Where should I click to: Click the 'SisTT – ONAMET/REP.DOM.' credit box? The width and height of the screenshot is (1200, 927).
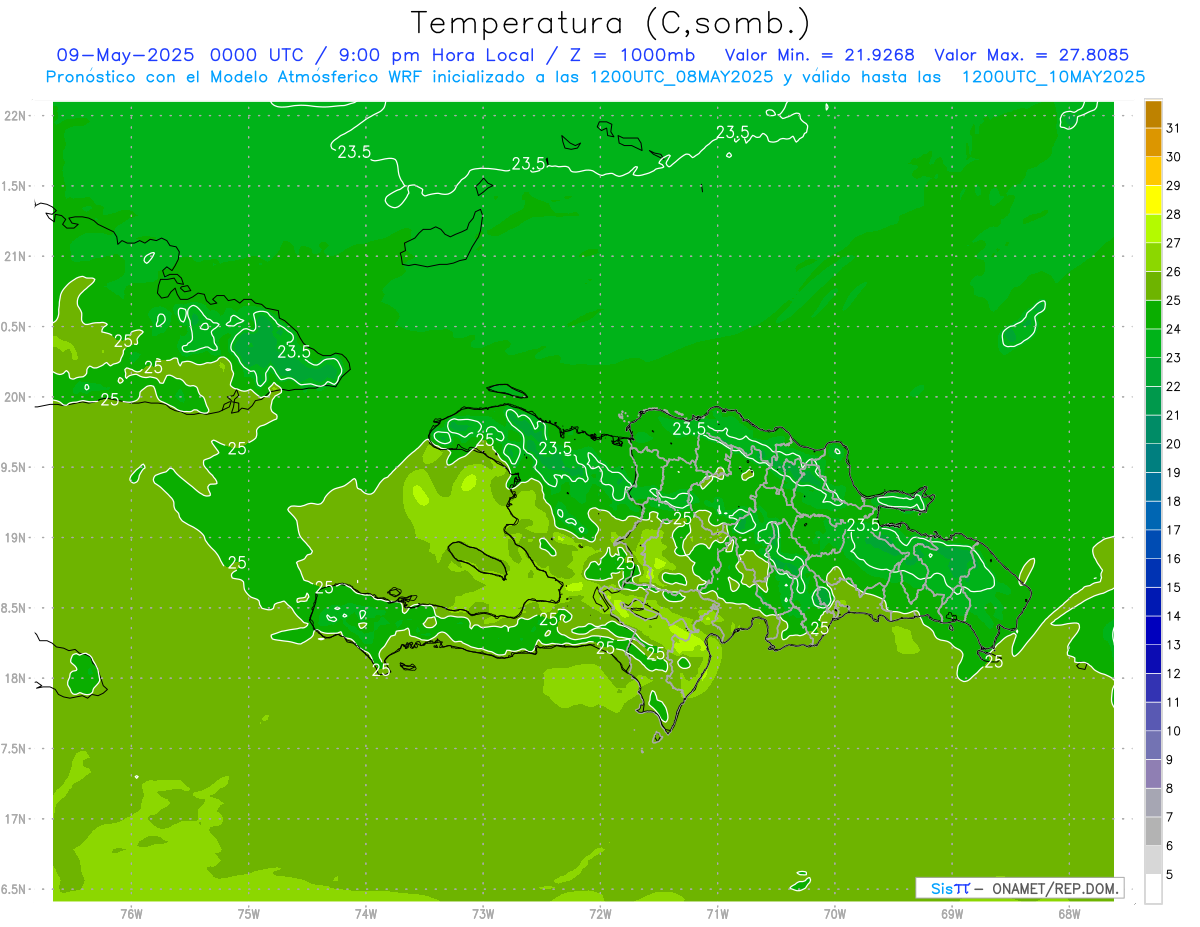tap(1019, 888)
